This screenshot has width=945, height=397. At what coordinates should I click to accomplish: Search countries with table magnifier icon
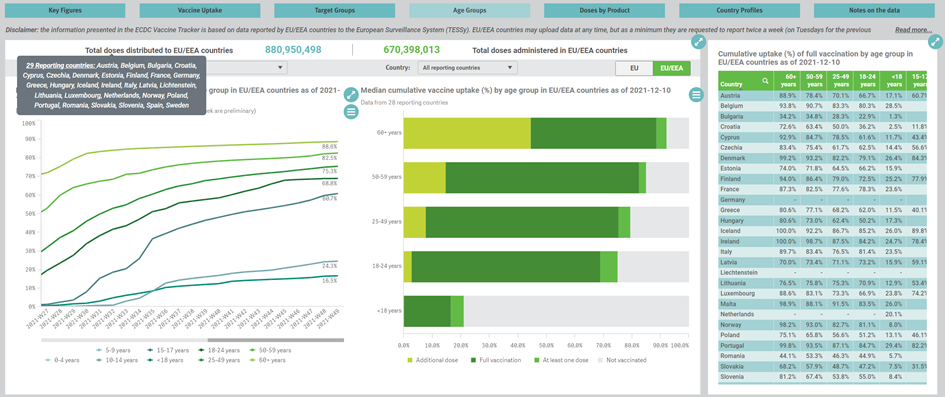(765, 80)
